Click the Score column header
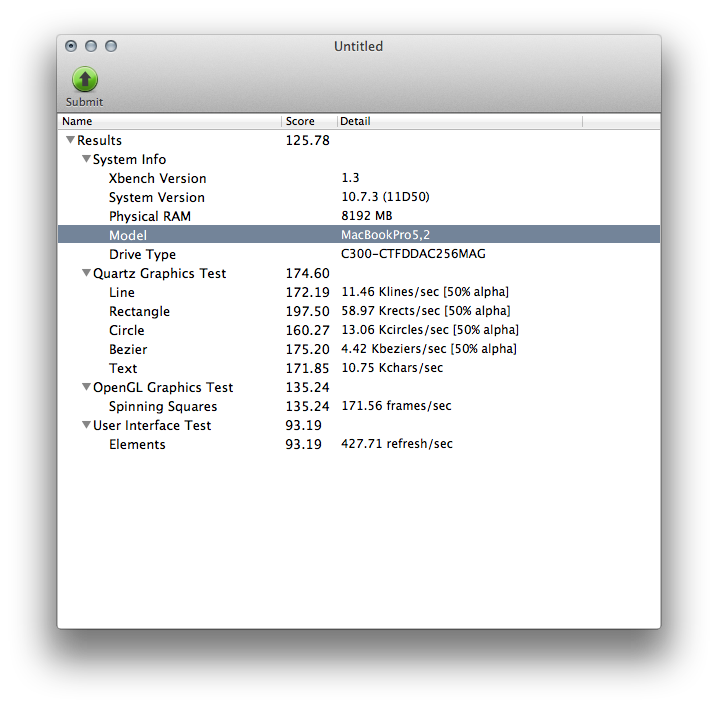The height and width of the screenshot is (708, 718). pos(308,122)
